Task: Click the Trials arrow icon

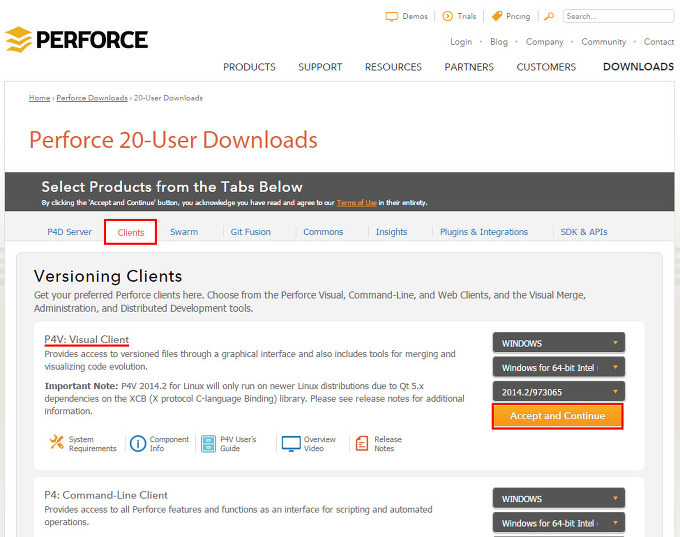Action: [448, 16]
